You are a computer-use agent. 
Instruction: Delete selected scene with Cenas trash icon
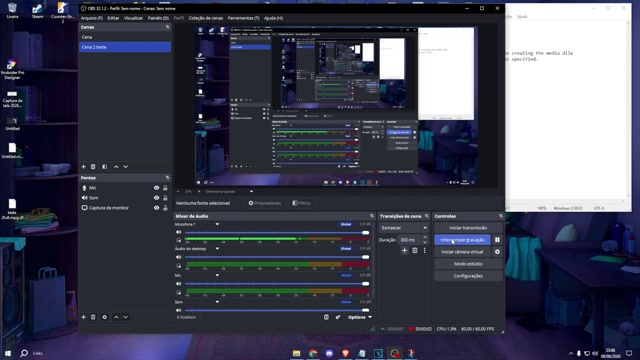pos(93,167)
